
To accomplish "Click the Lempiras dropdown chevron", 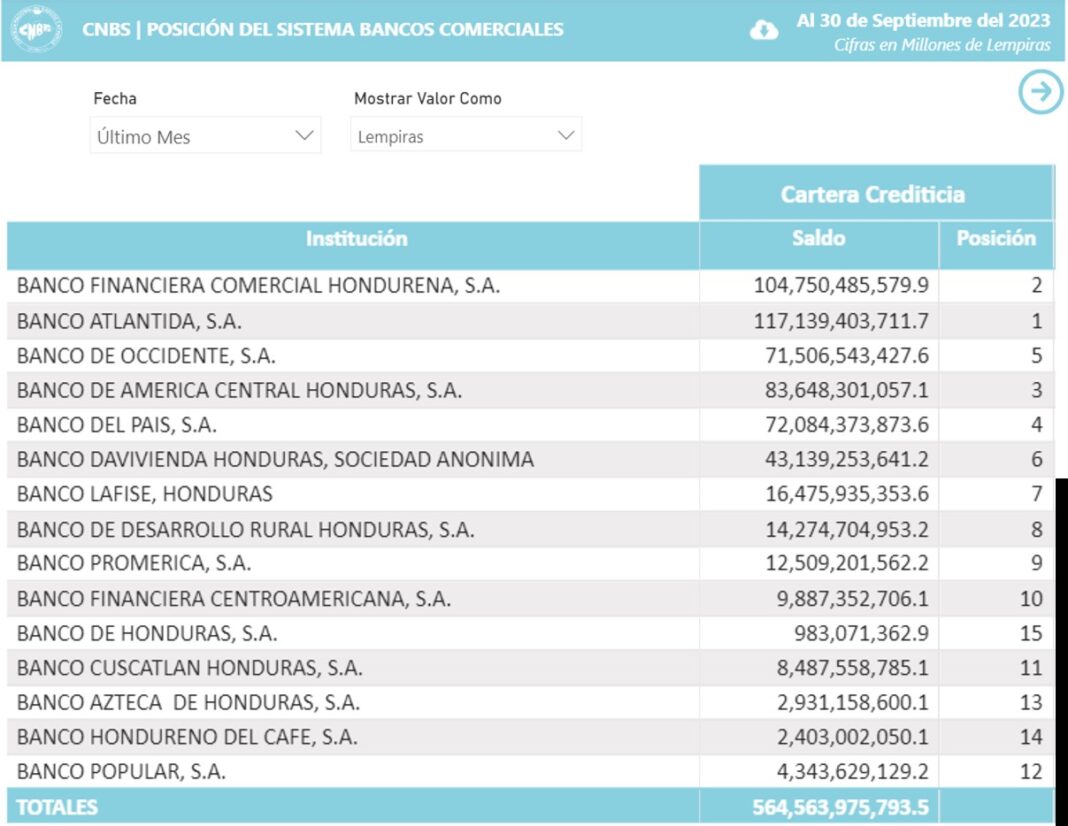I will tap(566, 136).
